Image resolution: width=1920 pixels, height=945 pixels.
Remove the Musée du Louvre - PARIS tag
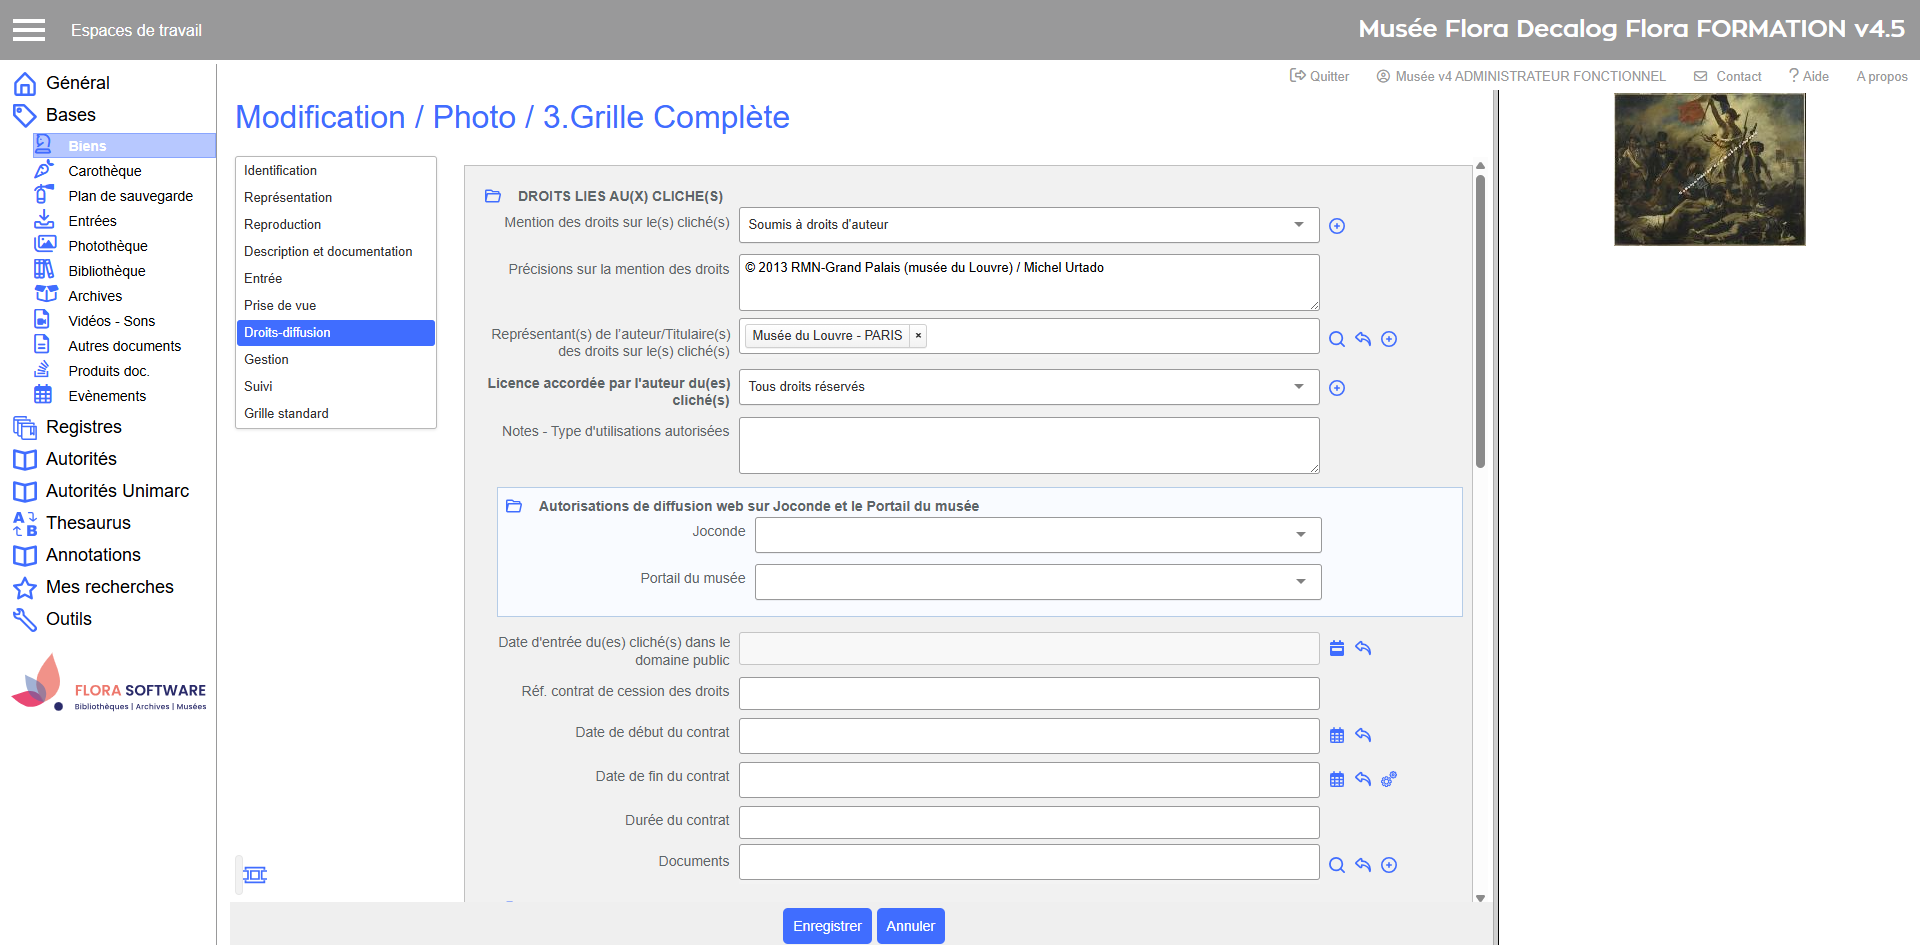tap(918, 336)
